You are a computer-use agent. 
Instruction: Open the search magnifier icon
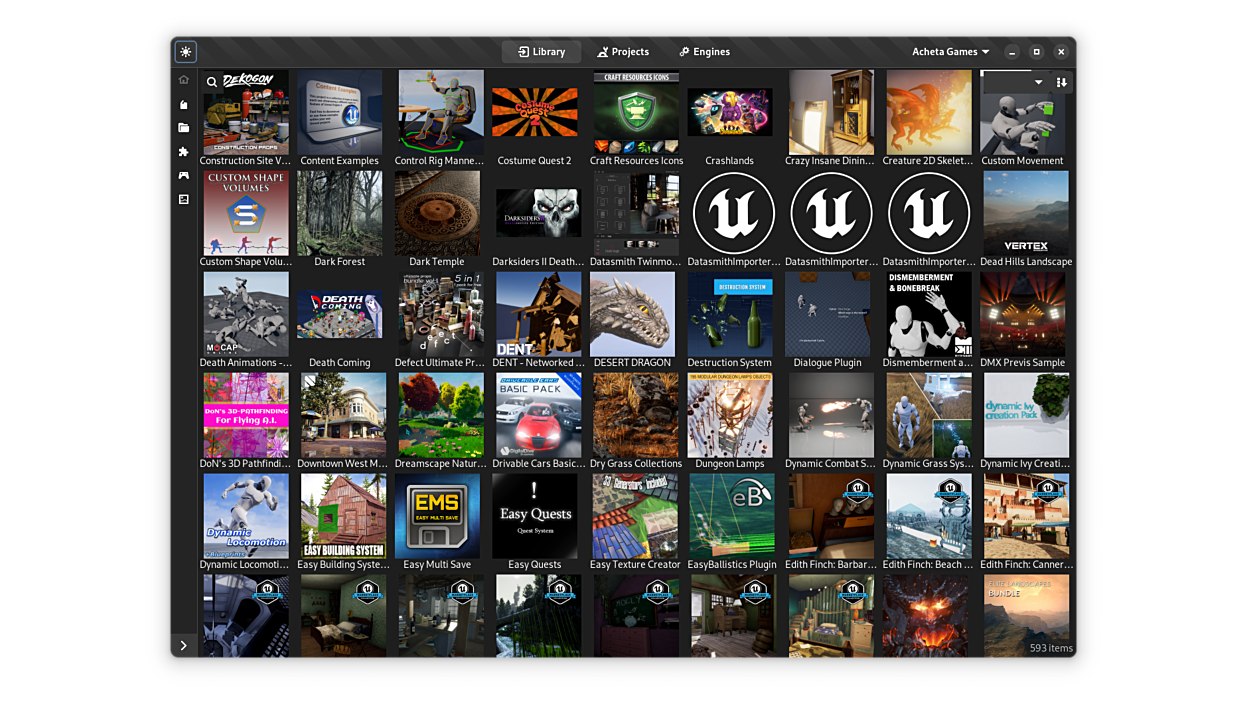click(212, 83)
